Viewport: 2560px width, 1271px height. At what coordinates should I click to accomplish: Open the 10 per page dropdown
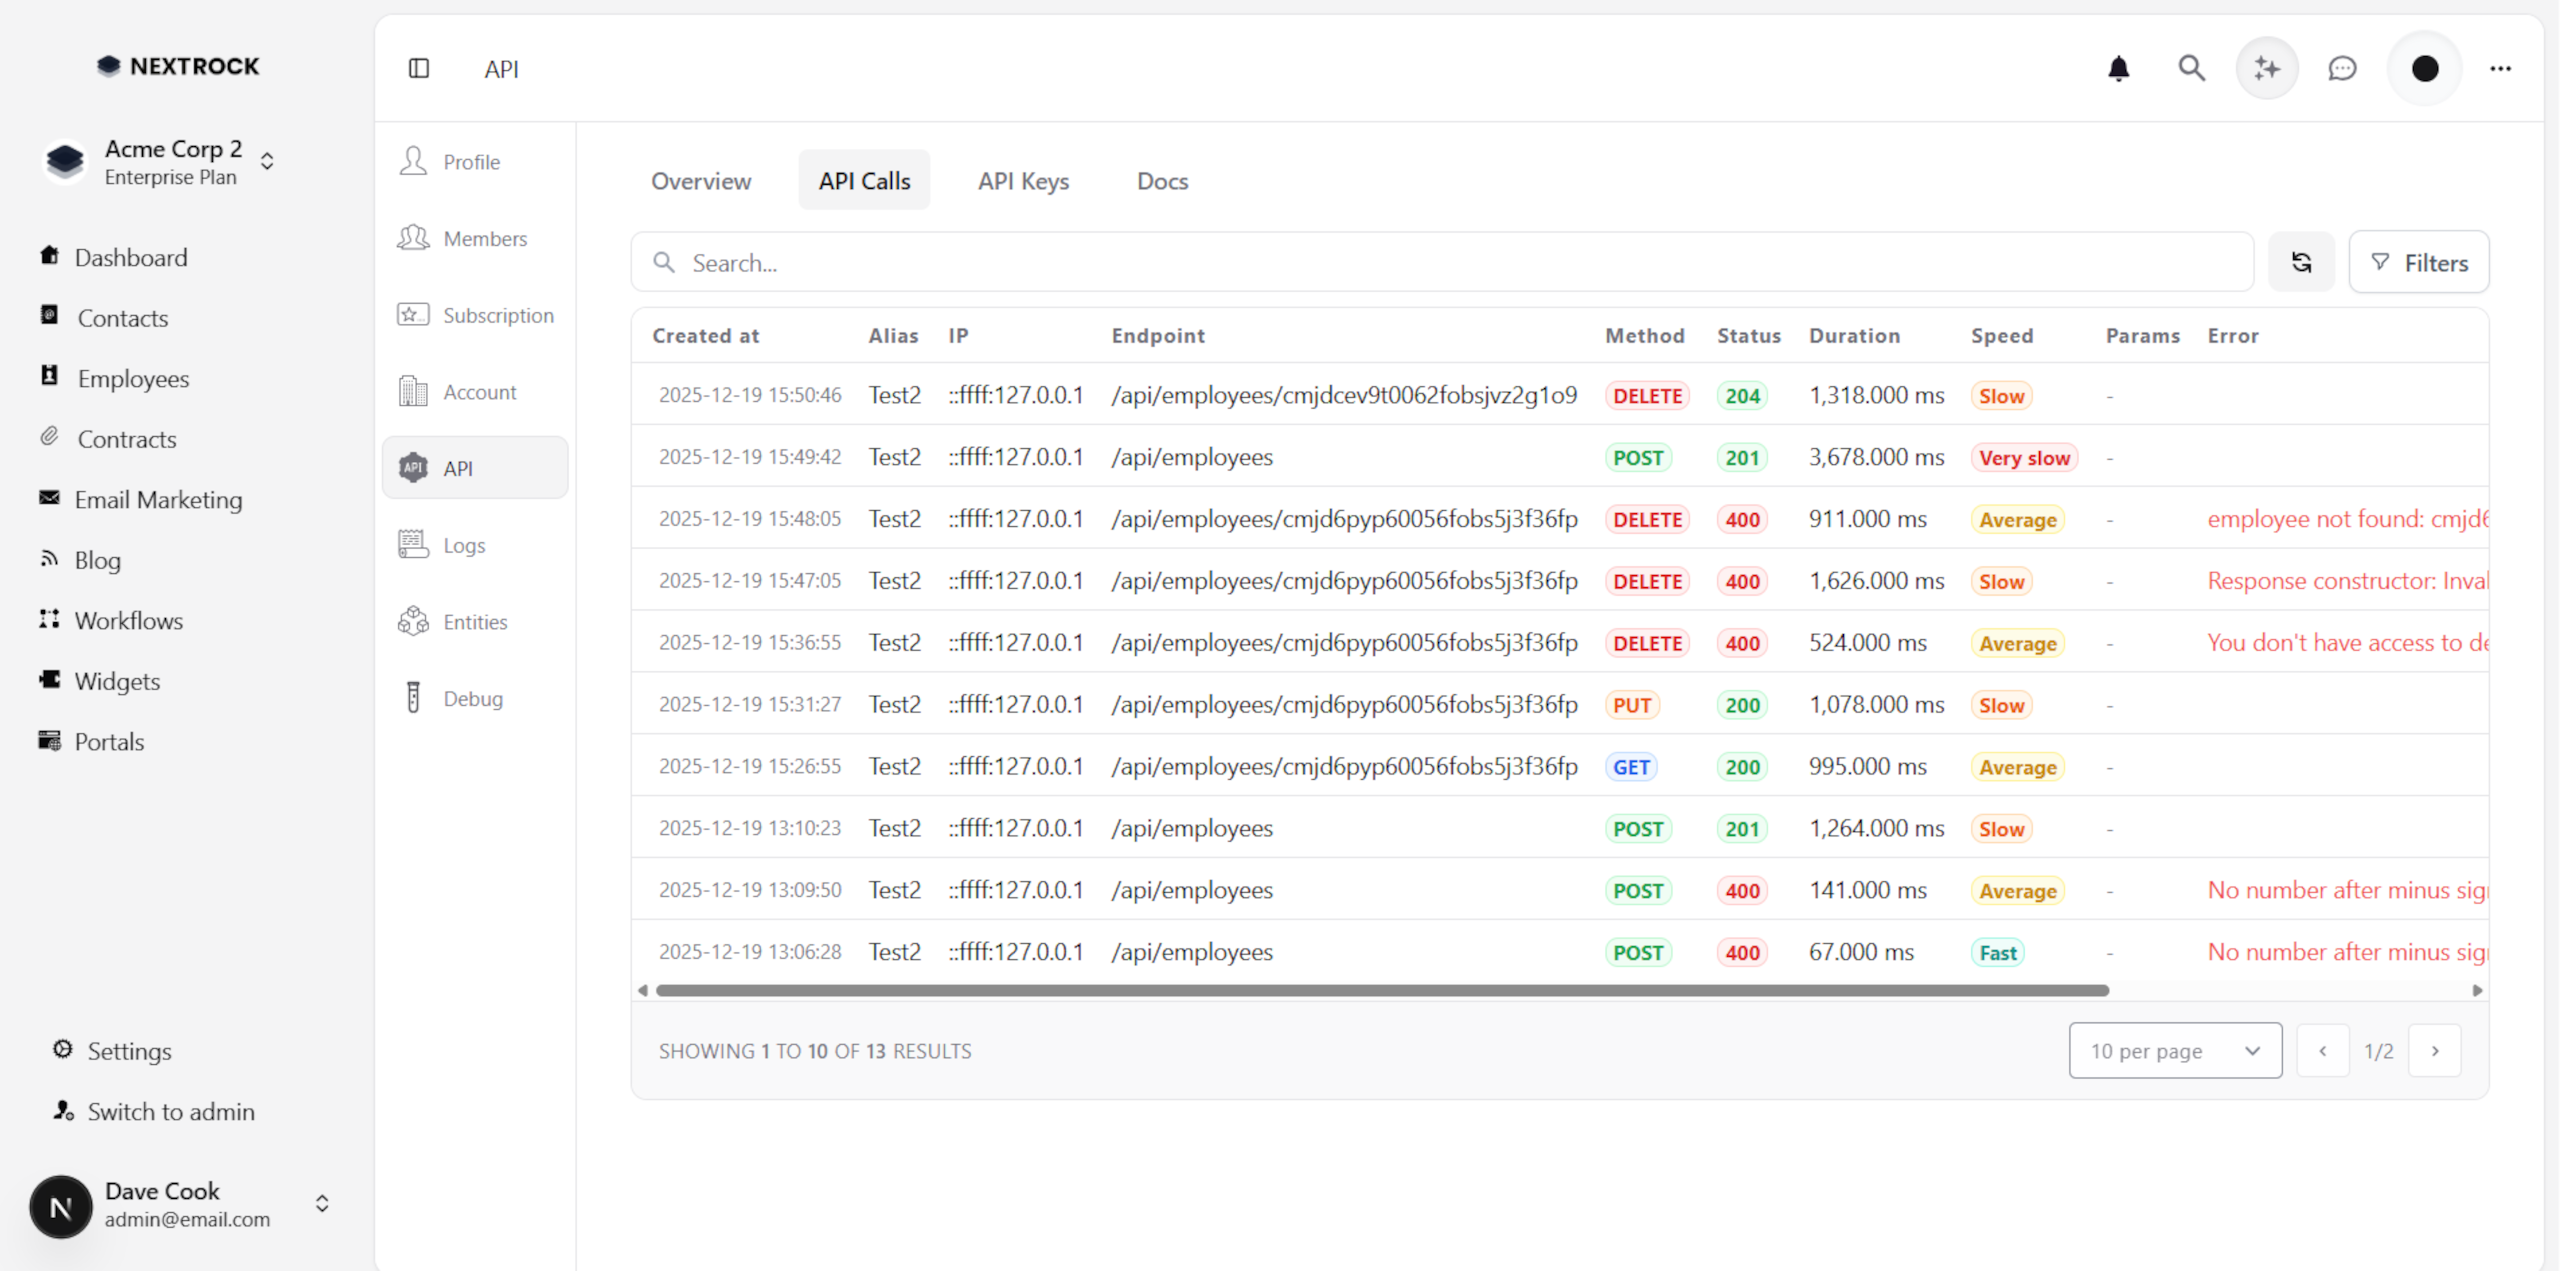pos(2175,1050)
